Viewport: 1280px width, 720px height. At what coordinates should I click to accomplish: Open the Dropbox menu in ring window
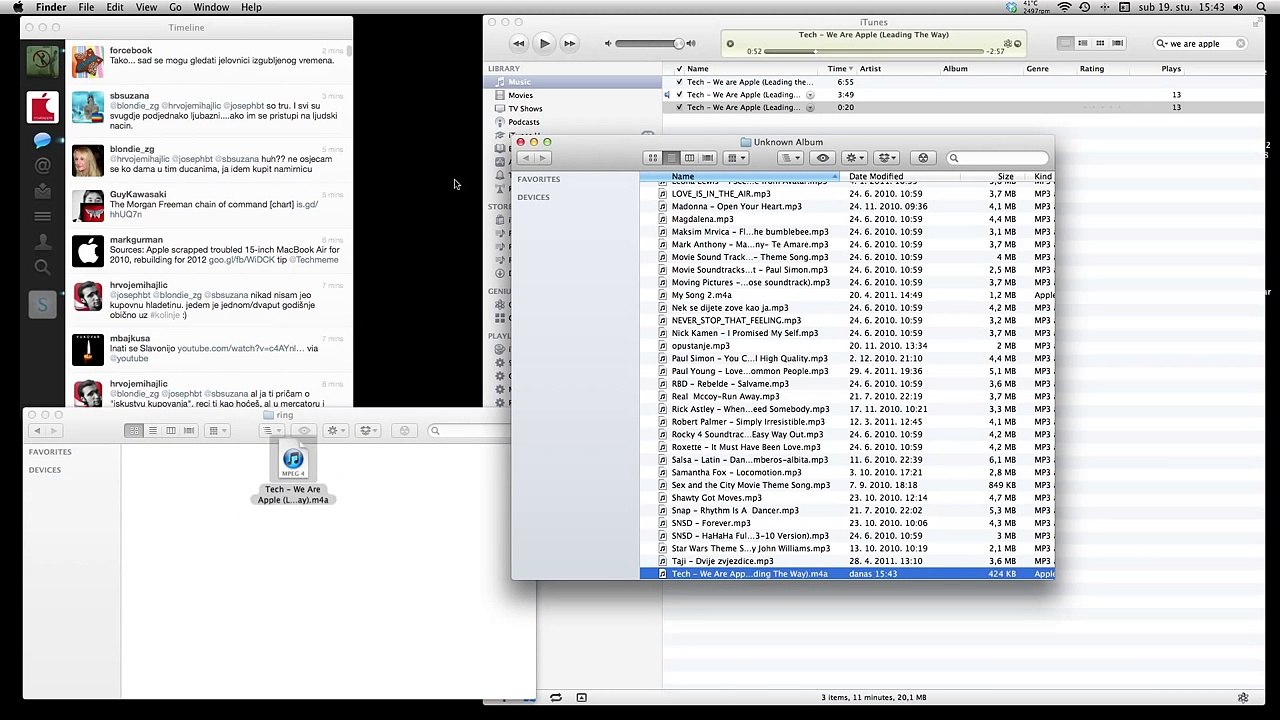[368, 430]
